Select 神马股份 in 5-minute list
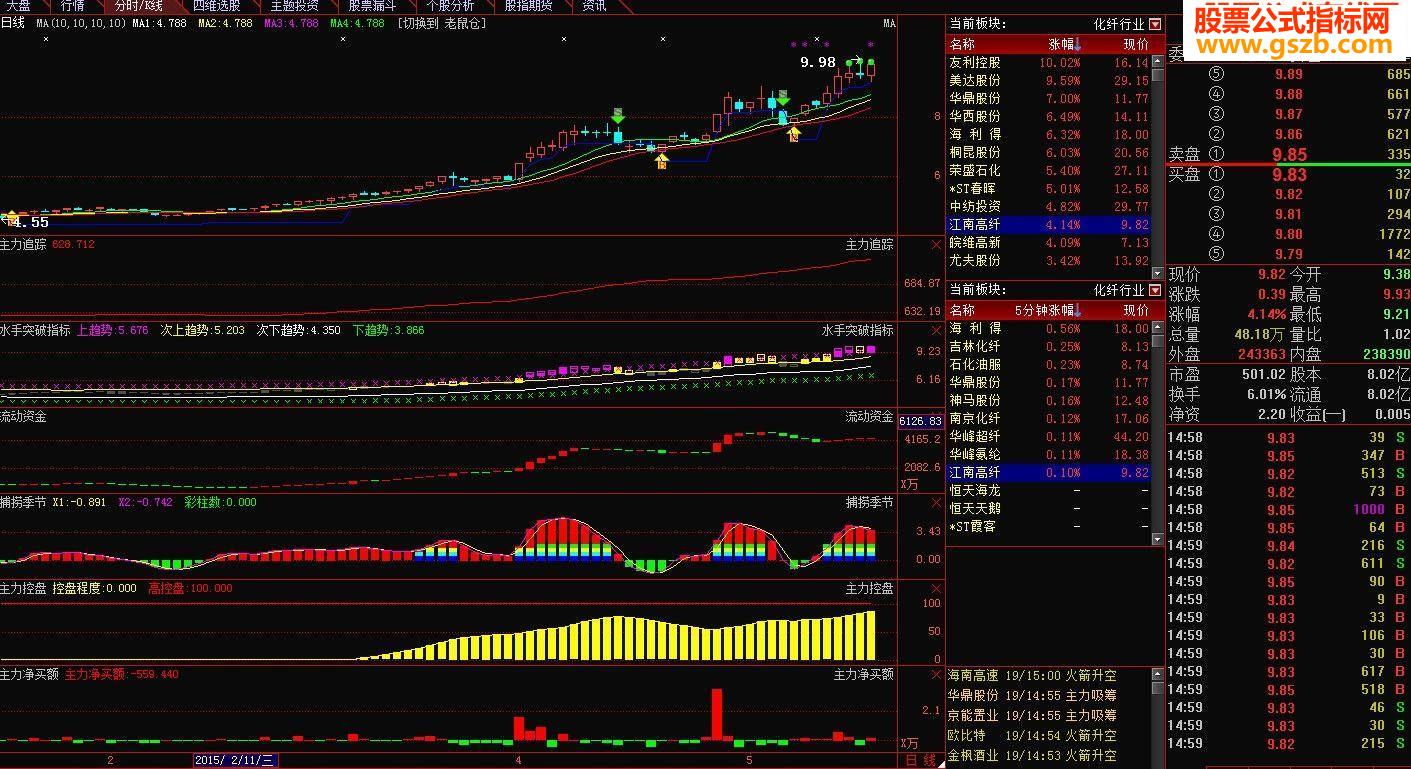 pyautogui.click(x=1048, y=400)
